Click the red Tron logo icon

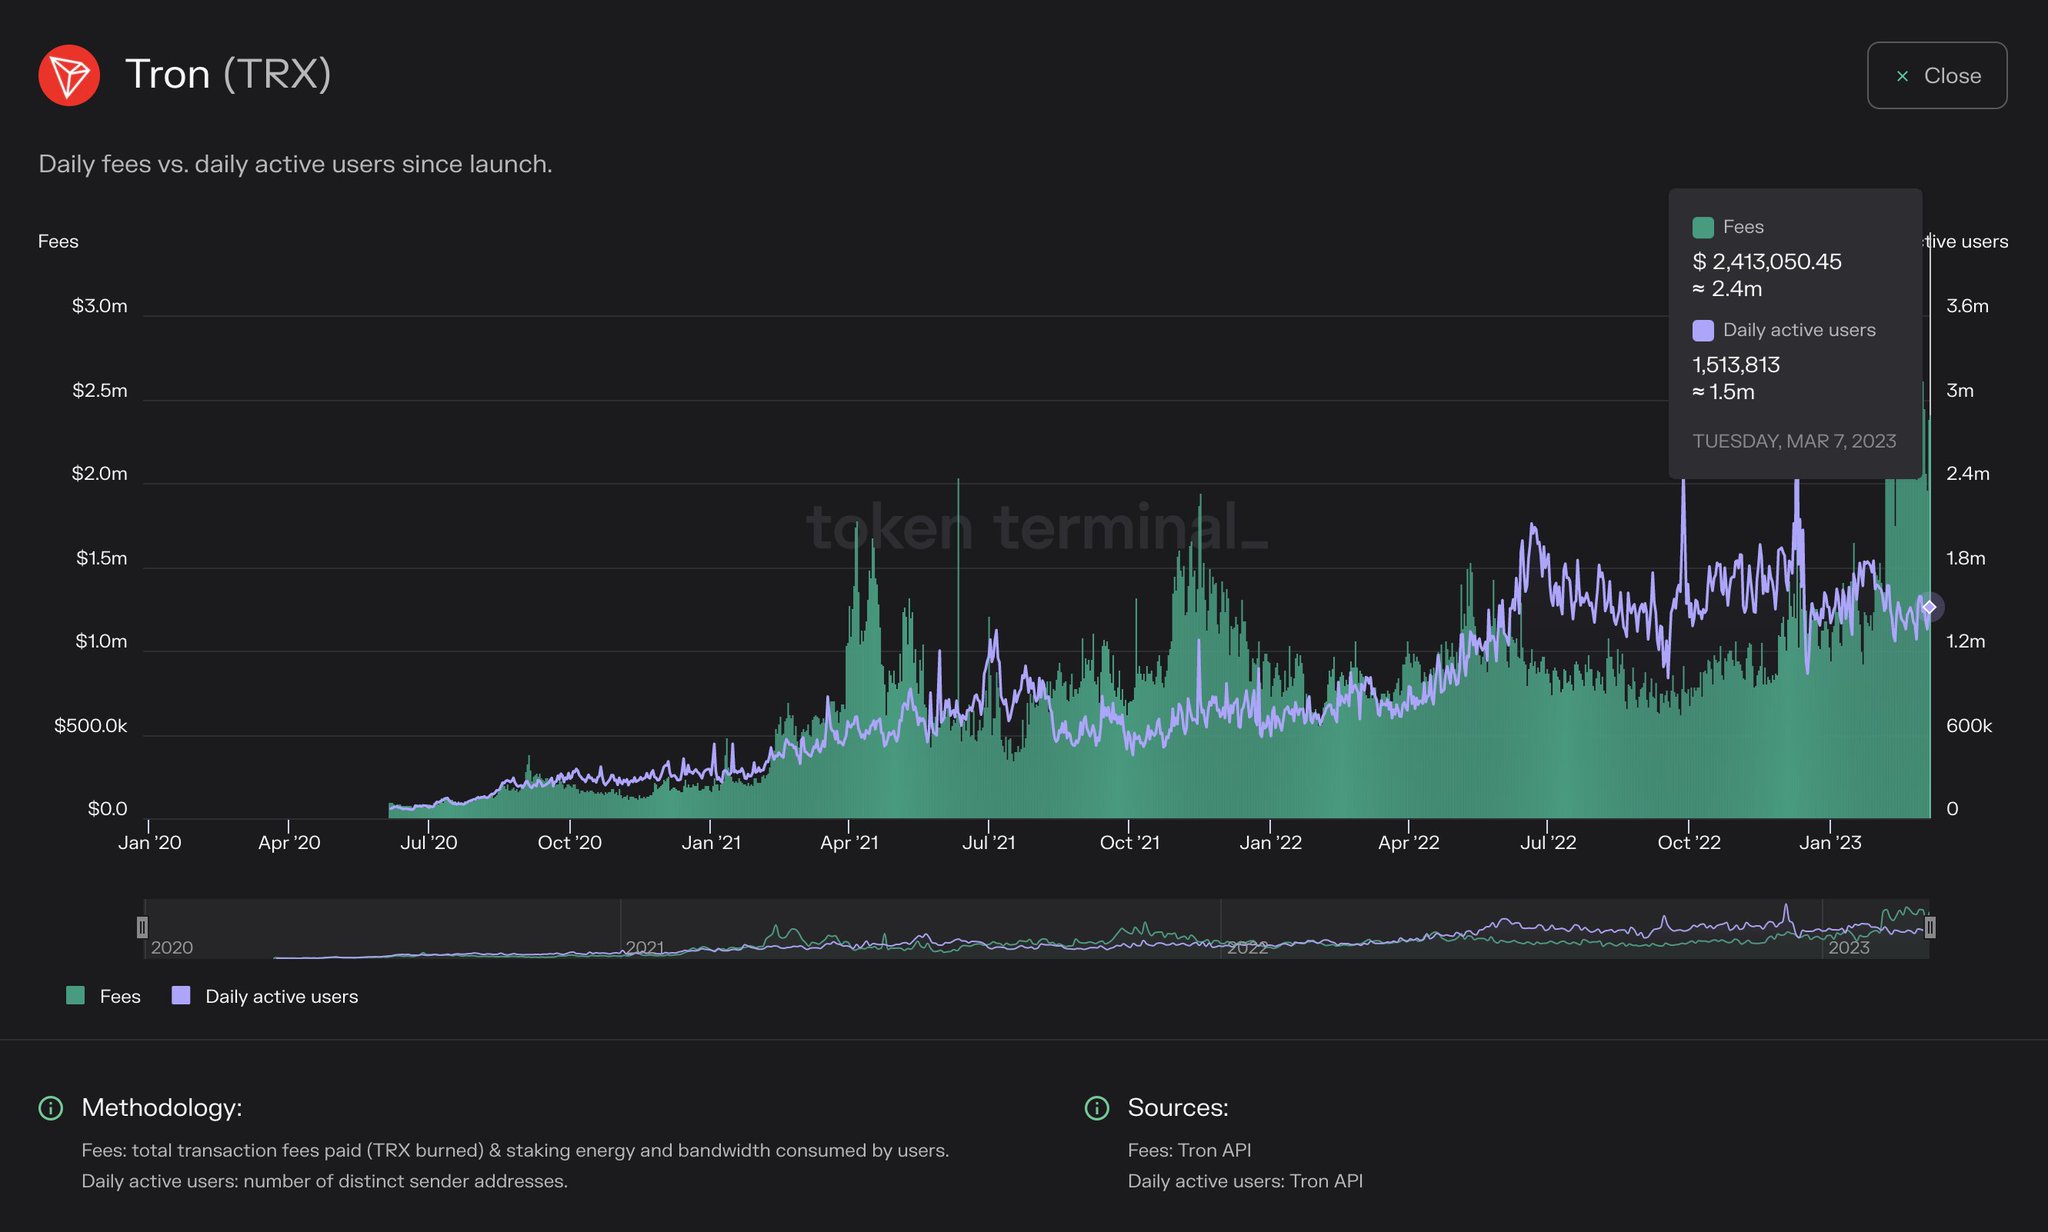[x=69, y=75]
